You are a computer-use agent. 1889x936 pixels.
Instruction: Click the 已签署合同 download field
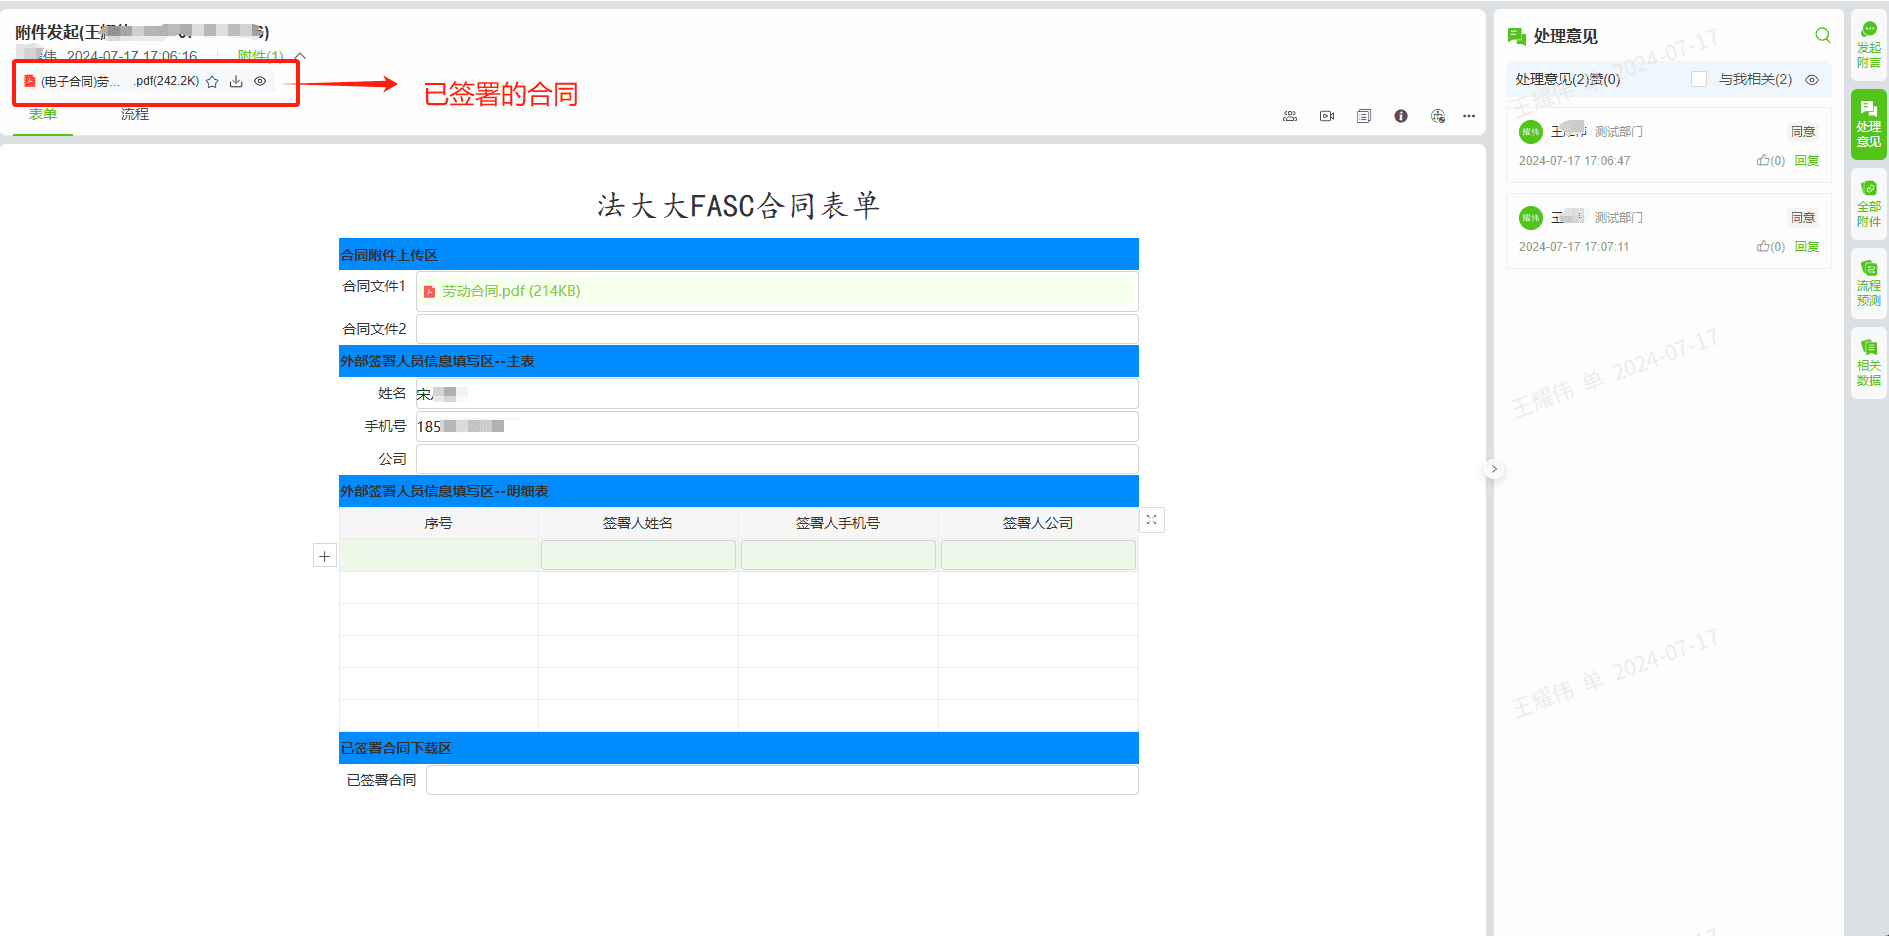pyautogui.click(x=782, y=780)
